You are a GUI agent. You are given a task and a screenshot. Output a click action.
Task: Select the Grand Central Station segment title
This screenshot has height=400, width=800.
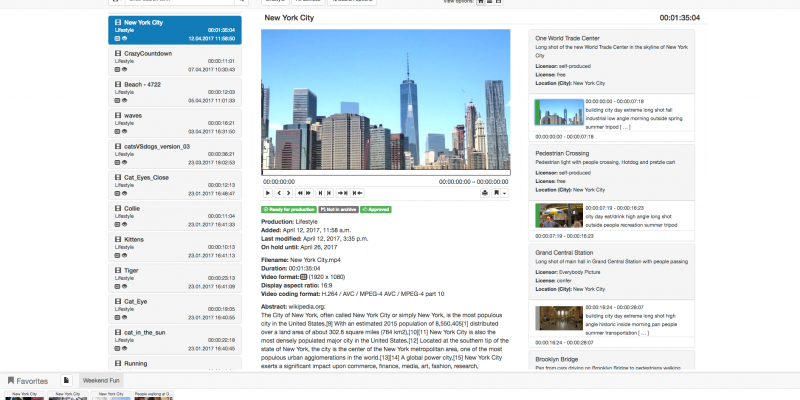pos(564,253)
